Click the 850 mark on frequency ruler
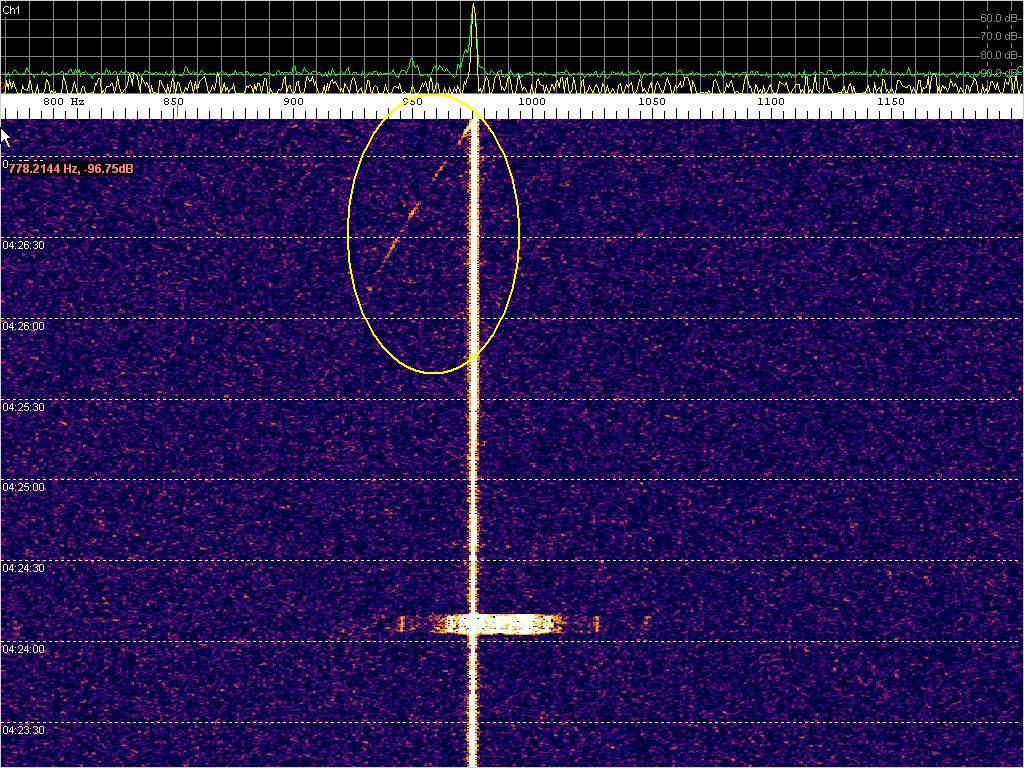The width and height of the screenshot is (1024, 768). point(173,102)
